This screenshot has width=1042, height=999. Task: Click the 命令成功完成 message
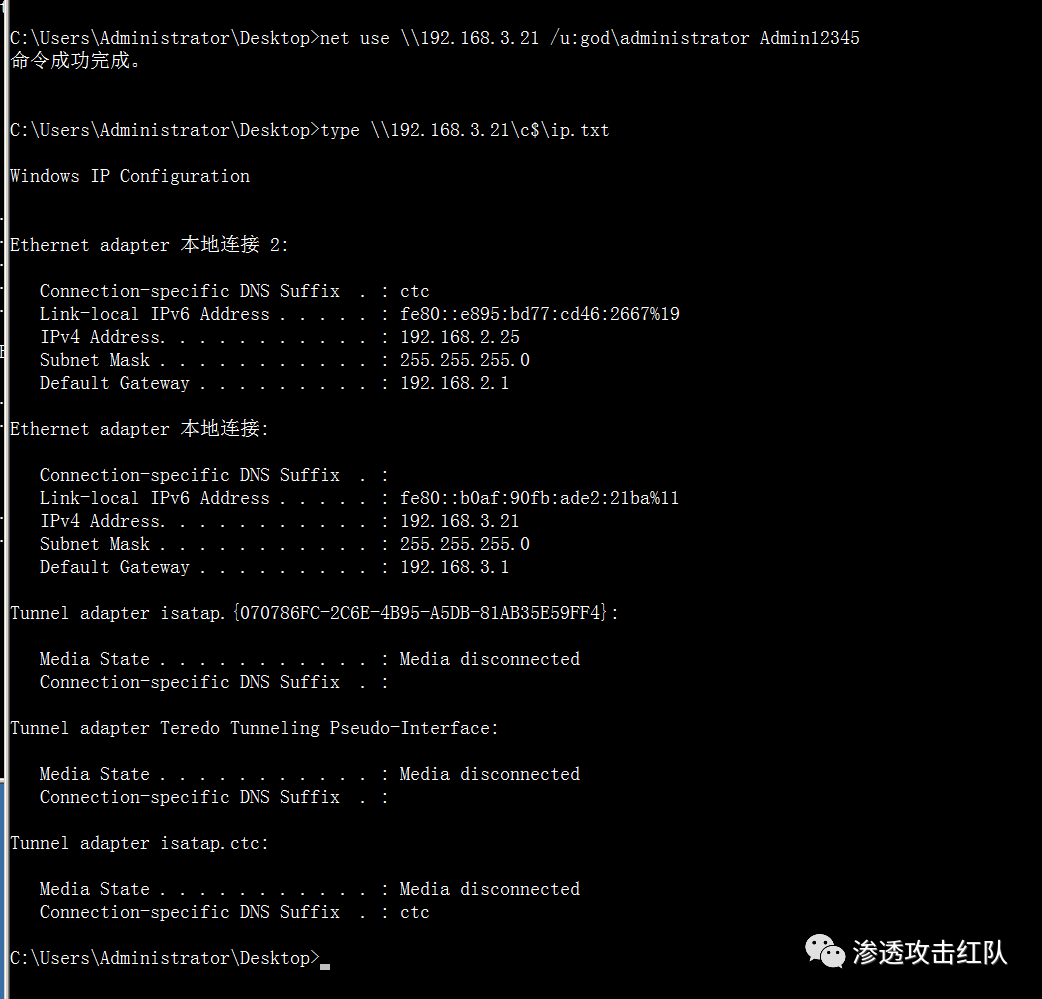(76, 61)
